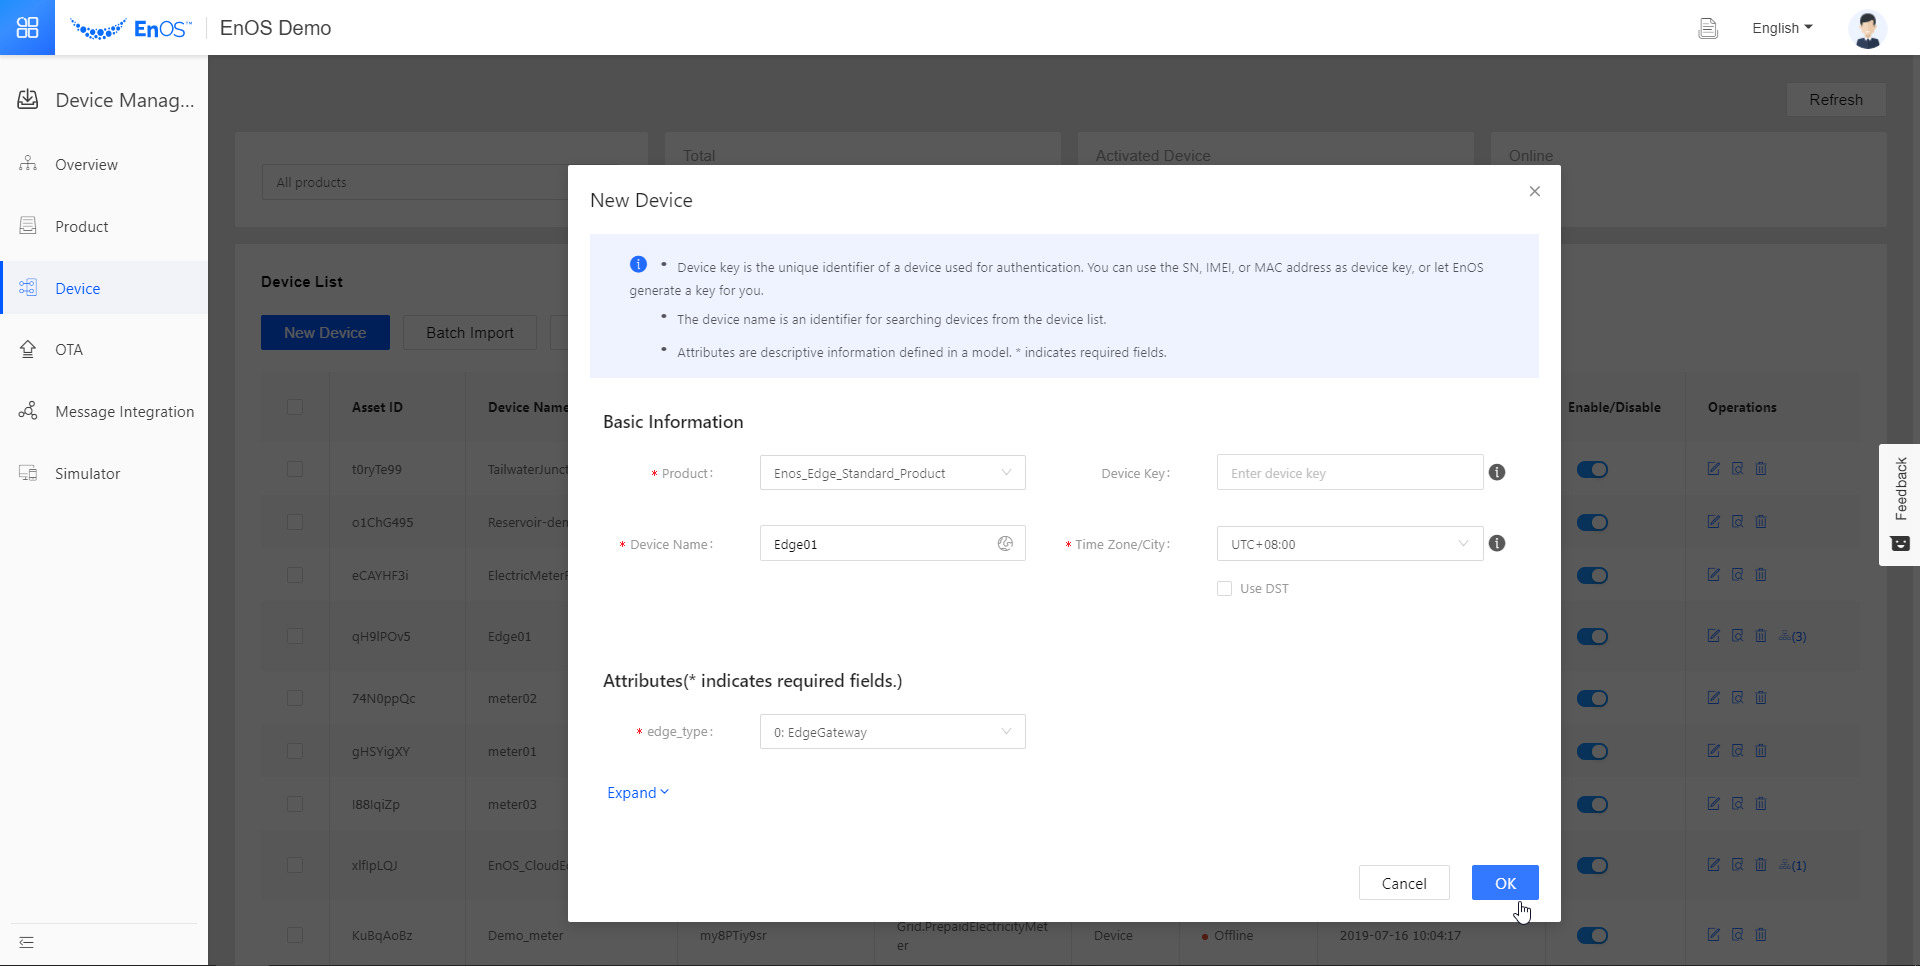Image resolution: width=1920 pixels, height=966 pixels.
Task: View details of device qH9lPOv5
Action: 1738,636
